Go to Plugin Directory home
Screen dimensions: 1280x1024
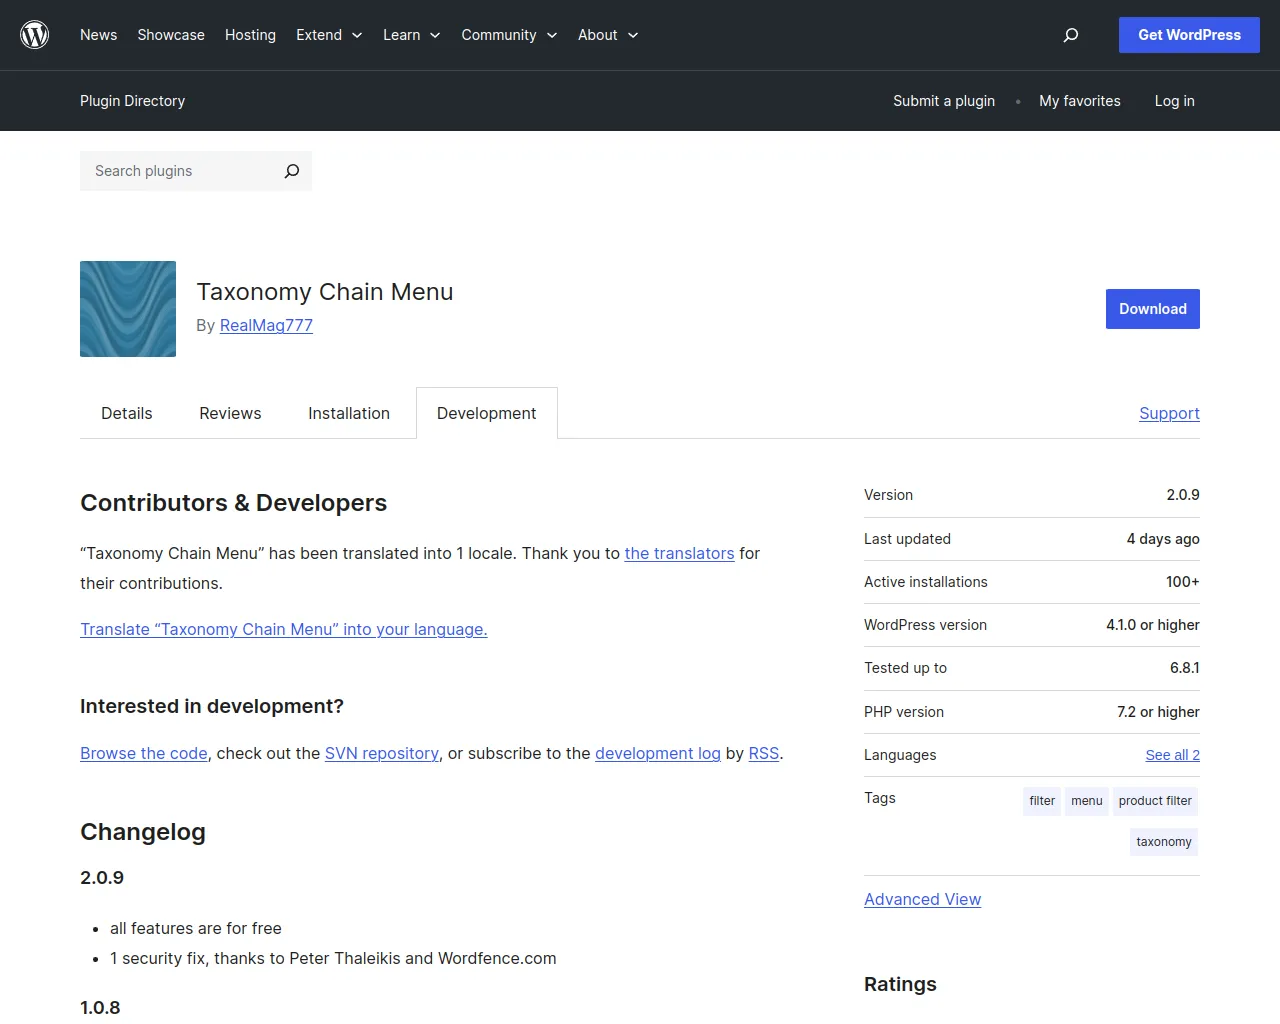132,101
